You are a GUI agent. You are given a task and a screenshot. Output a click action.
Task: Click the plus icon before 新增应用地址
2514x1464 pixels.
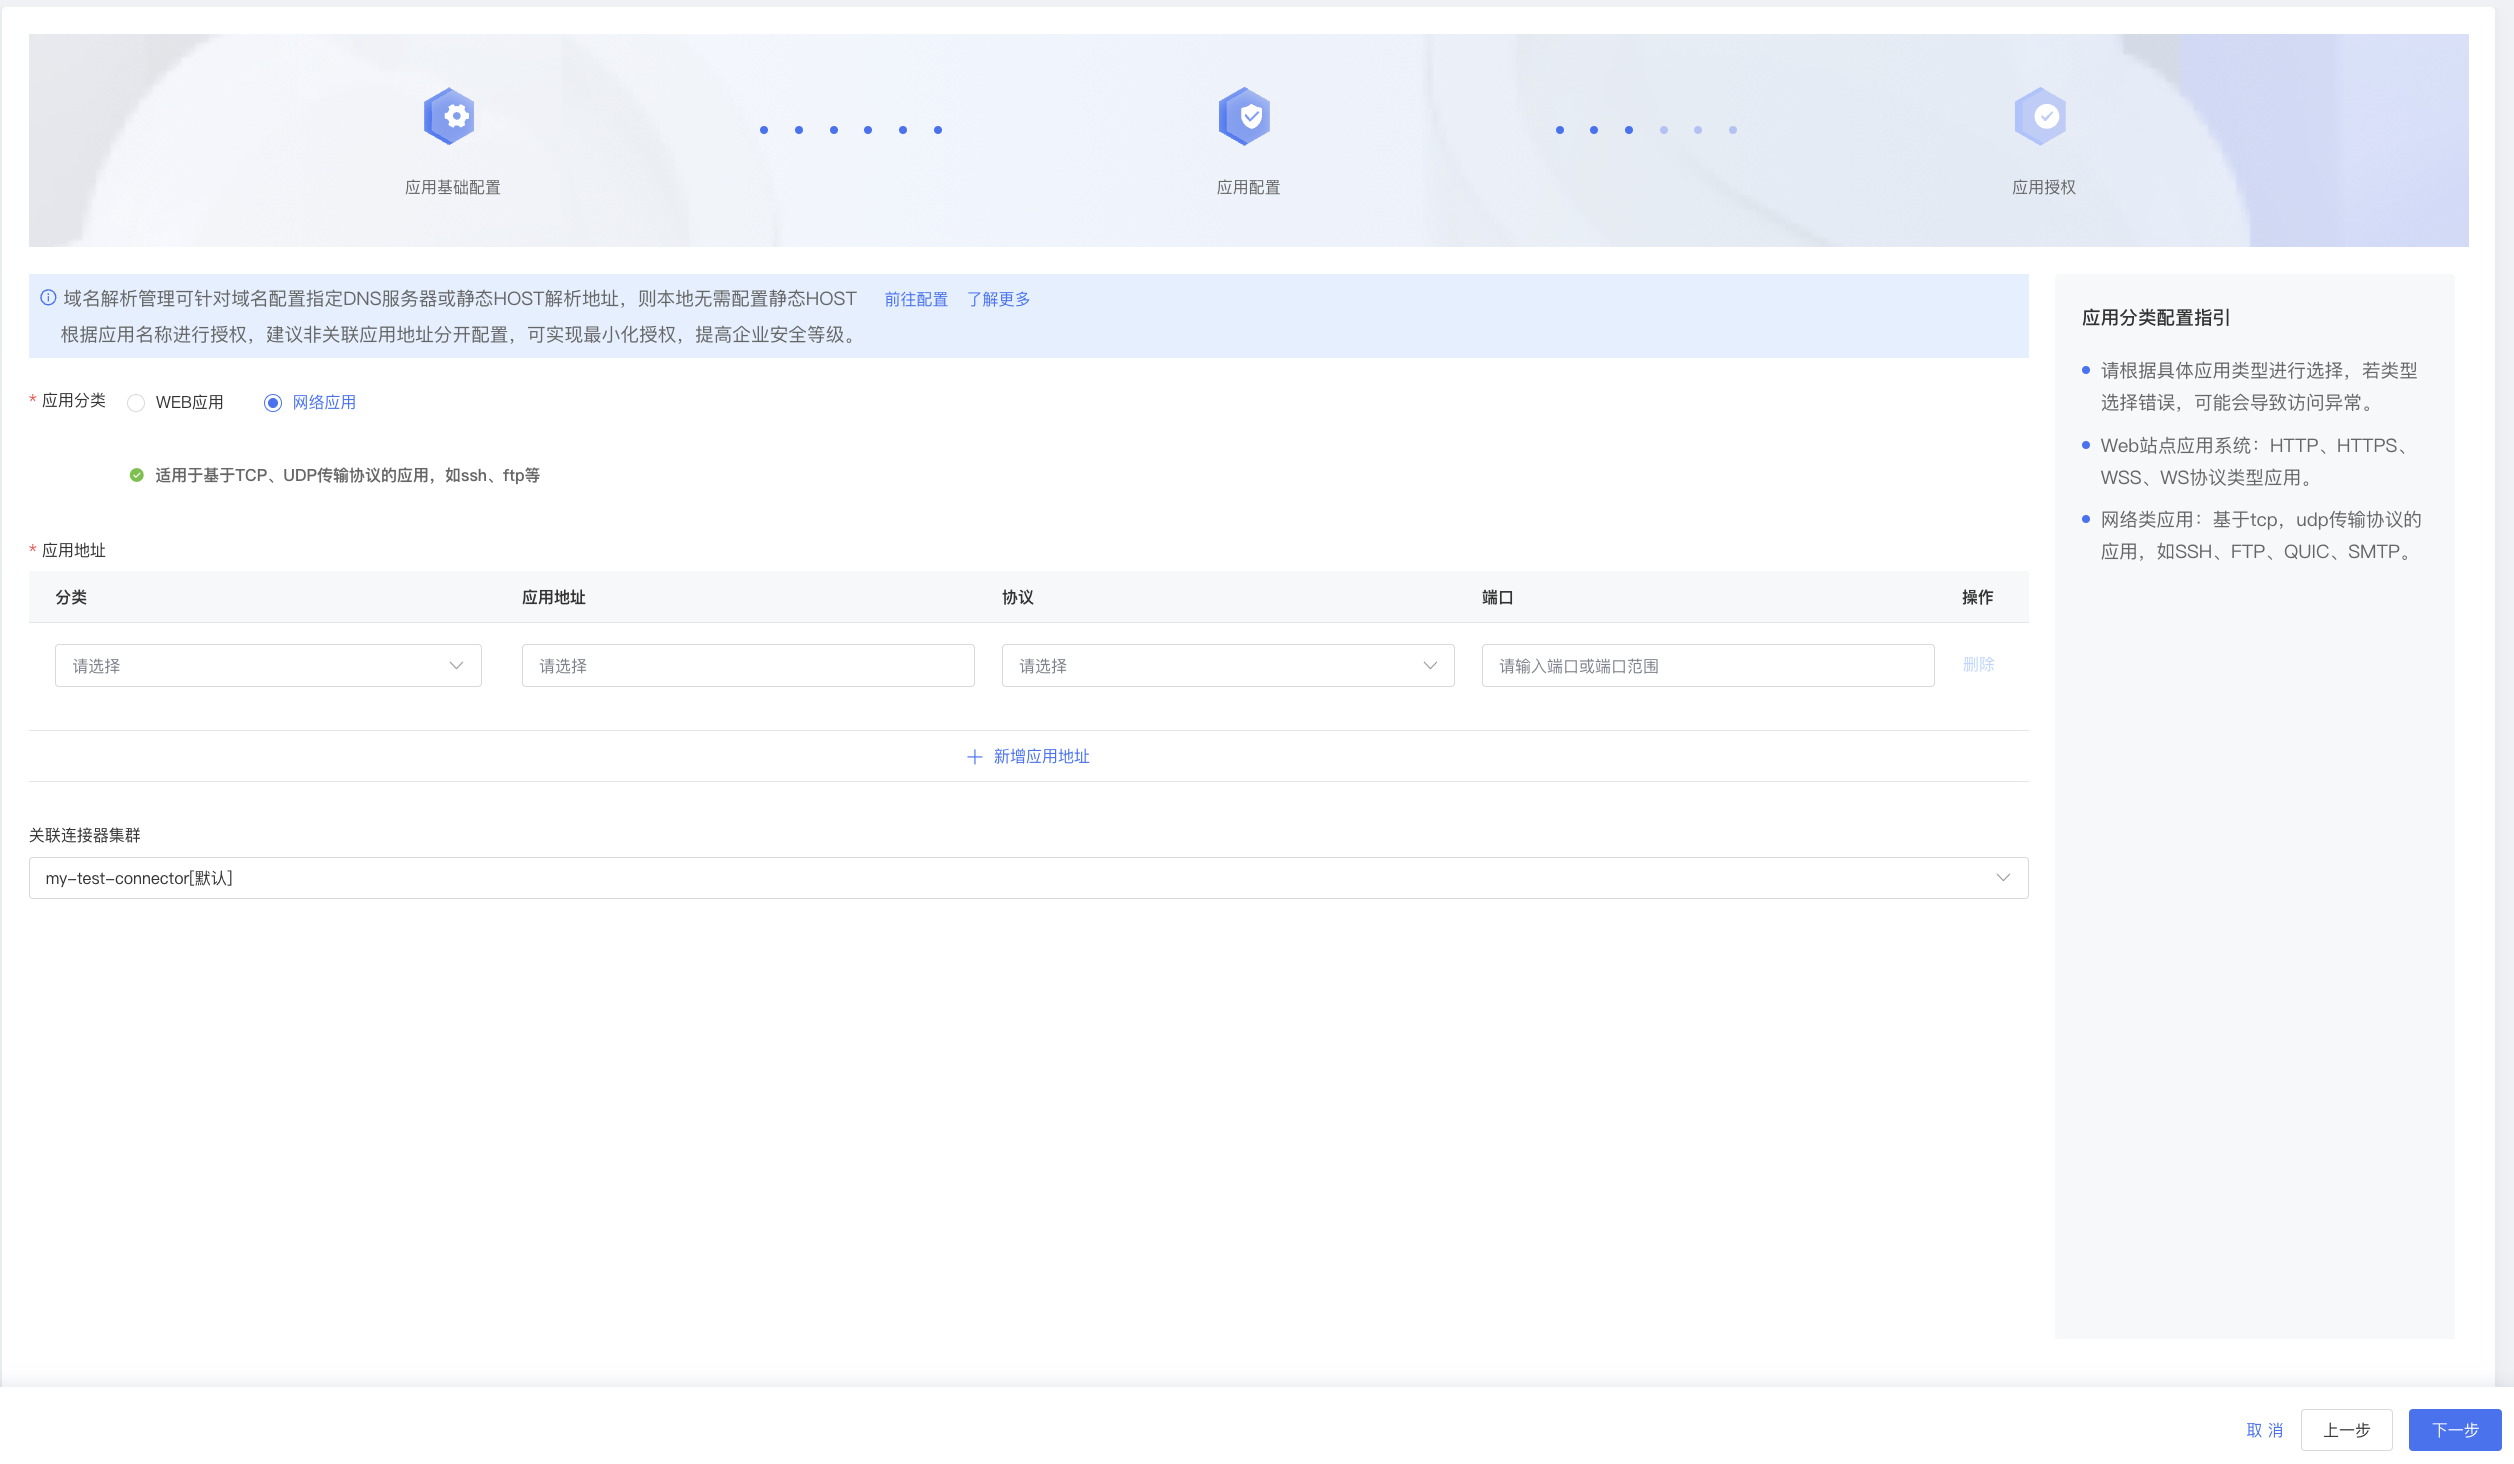[x=975, y=757]
